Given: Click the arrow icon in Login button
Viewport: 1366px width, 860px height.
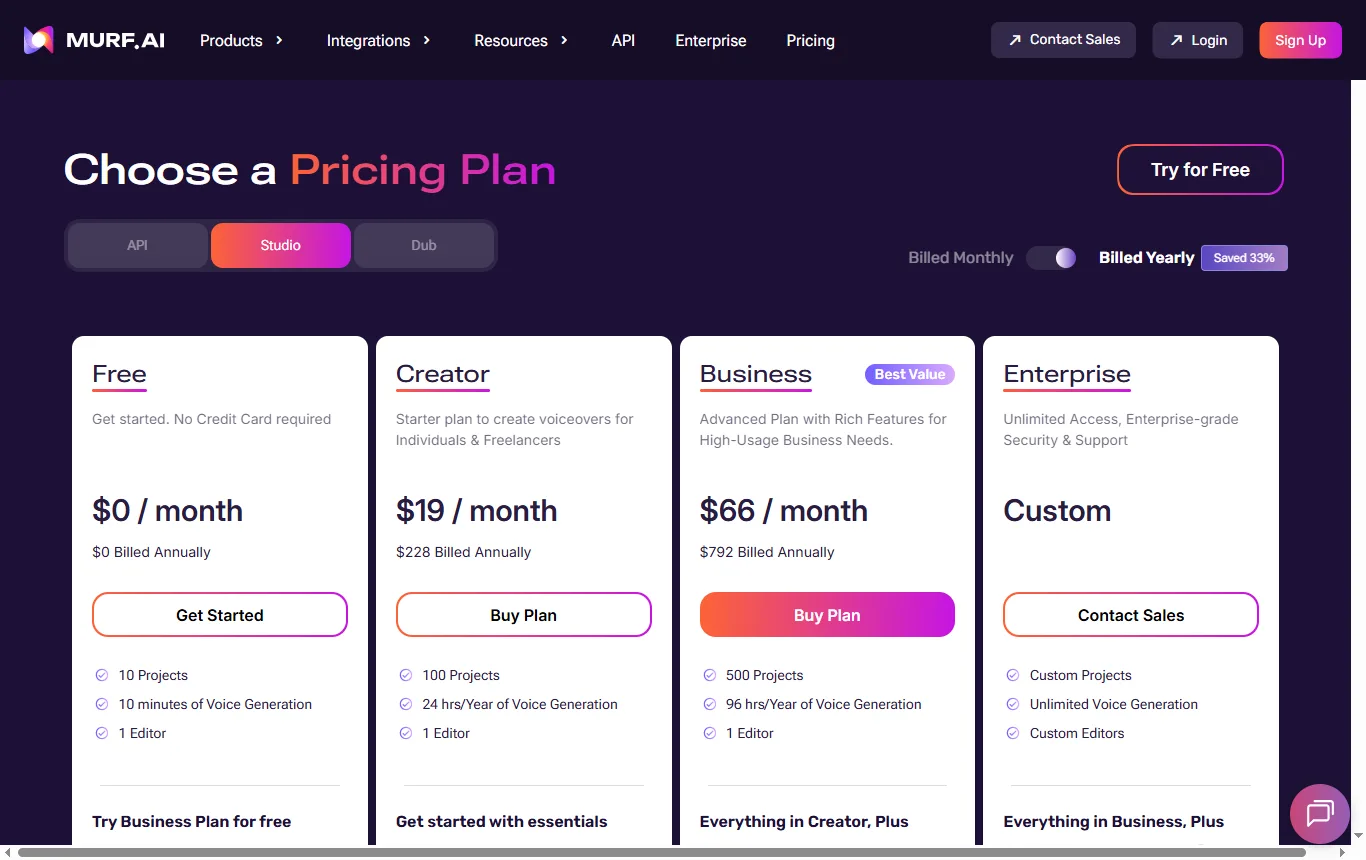Looking at the screenshot, I should pyautogui.click(x=1176, y=40).
